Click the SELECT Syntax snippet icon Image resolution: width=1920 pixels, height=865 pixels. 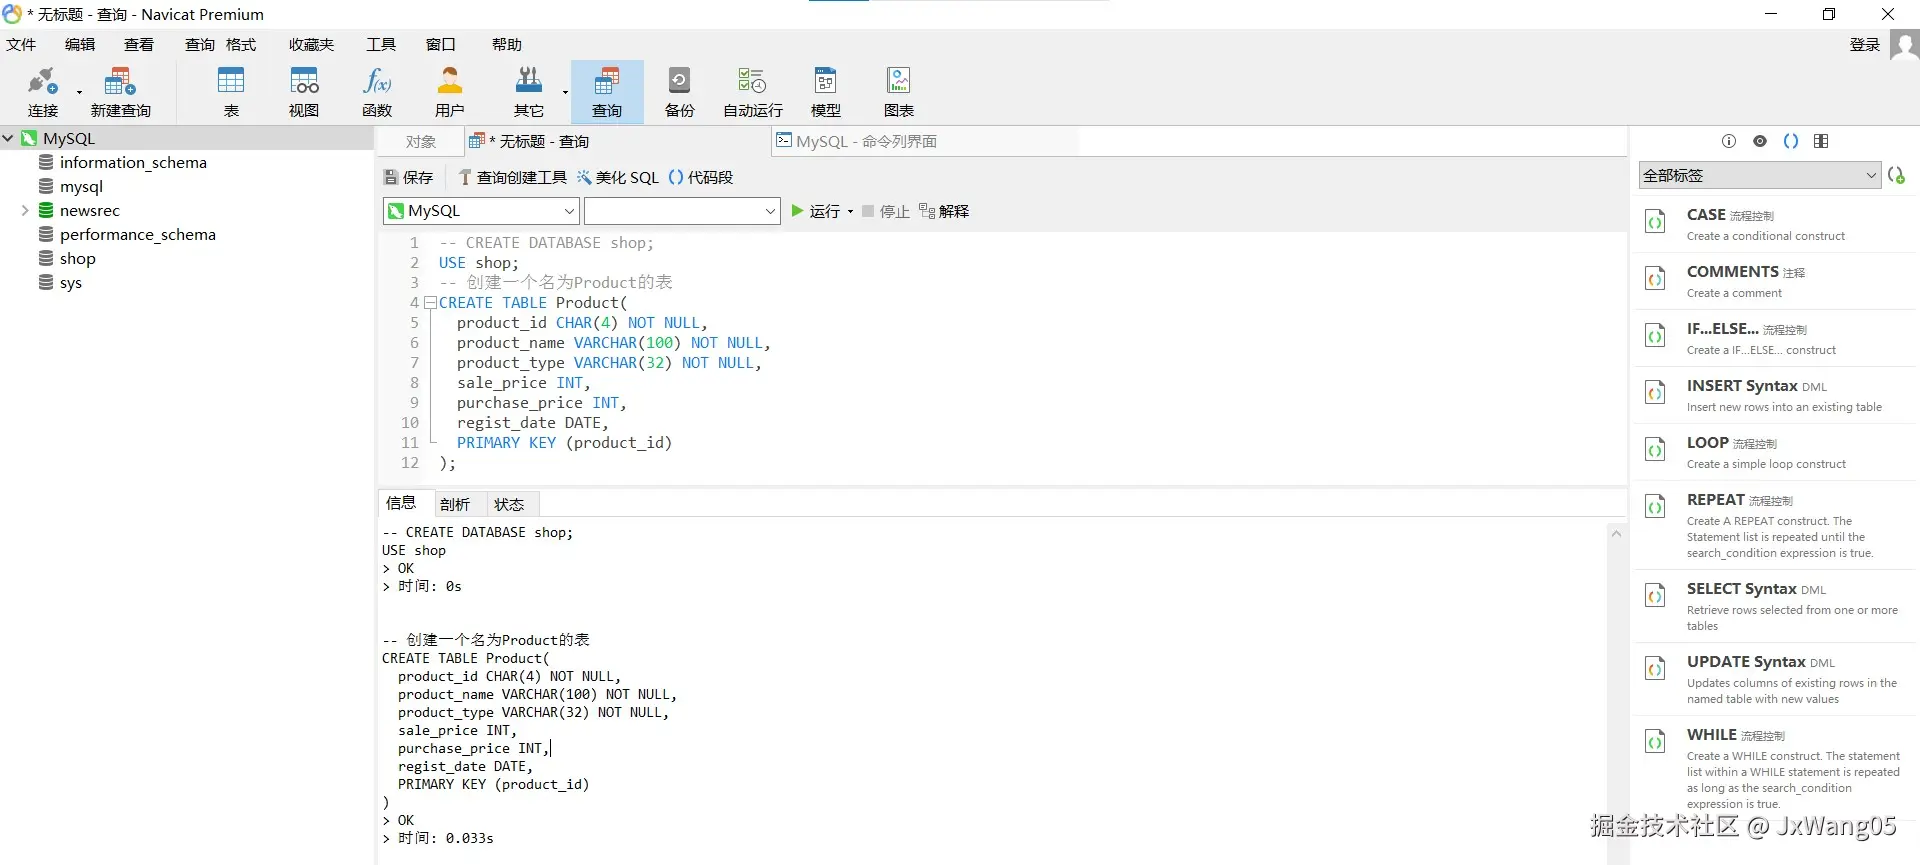[x=1655, y=596]
